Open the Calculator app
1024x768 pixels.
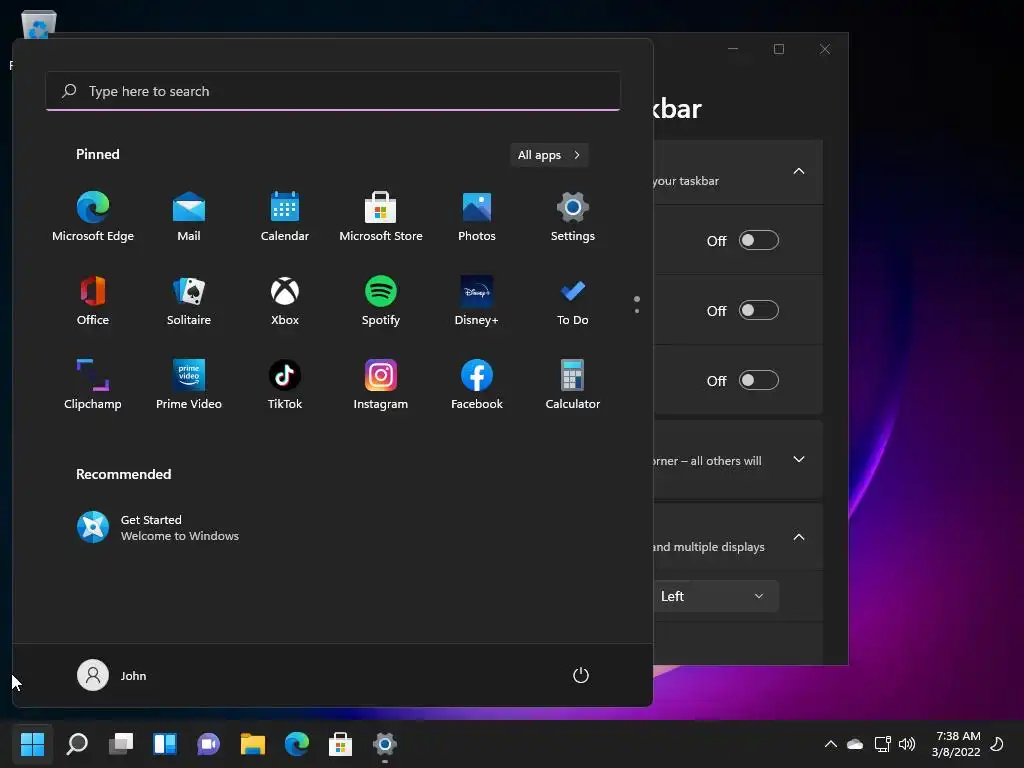click(x=573, y=385)
